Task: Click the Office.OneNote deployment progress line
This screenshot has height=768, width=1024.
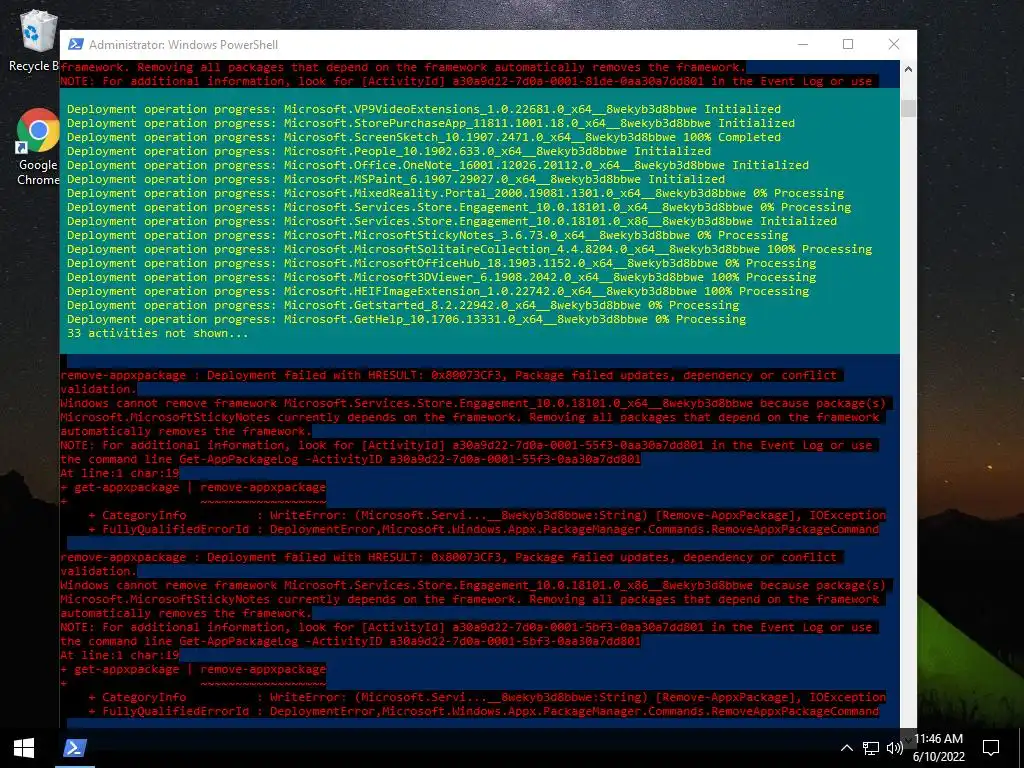Action: [438, 165]
